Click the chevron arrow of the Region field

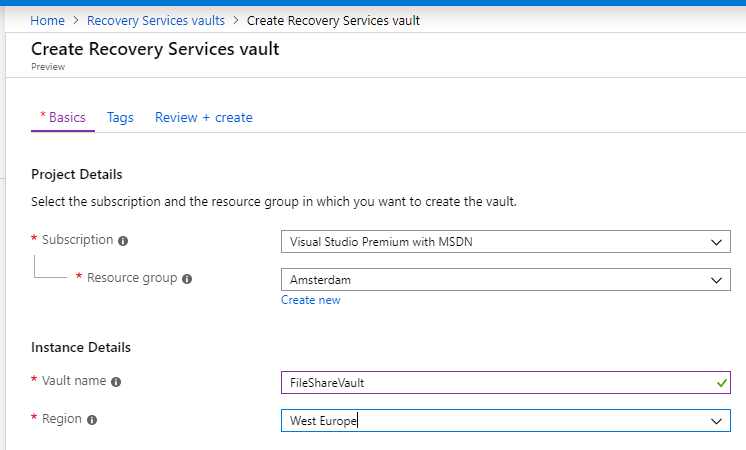(716, 421)
